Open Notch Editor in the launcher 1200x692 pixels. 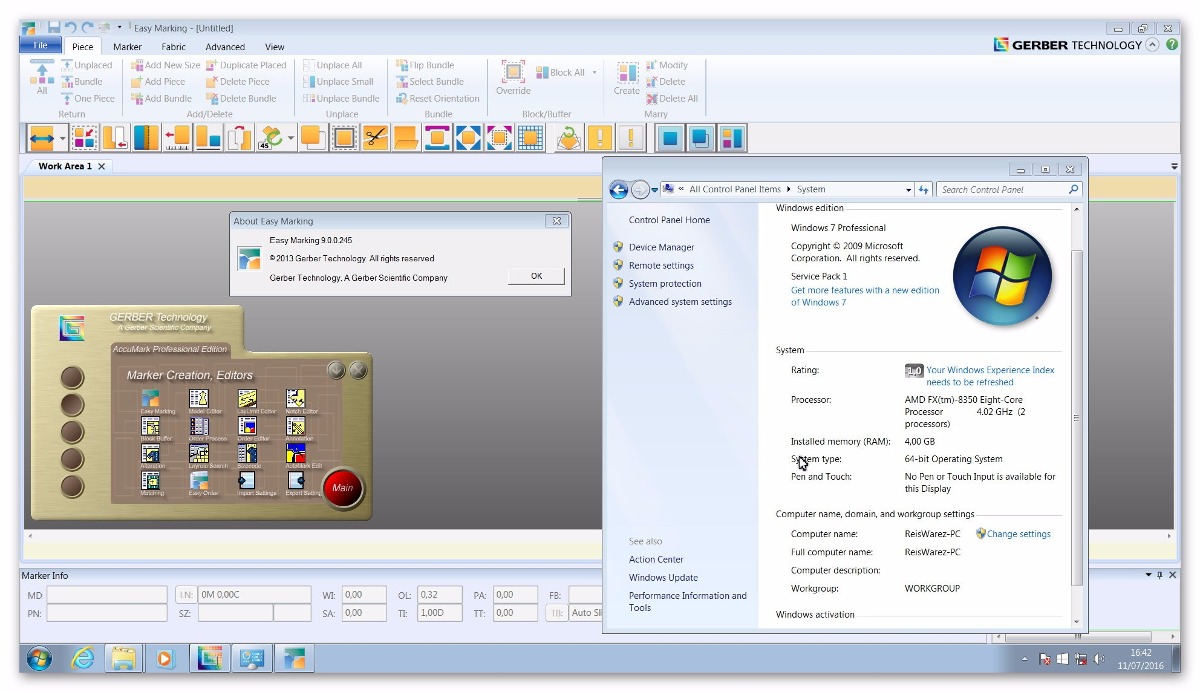[x=295, y=400]
